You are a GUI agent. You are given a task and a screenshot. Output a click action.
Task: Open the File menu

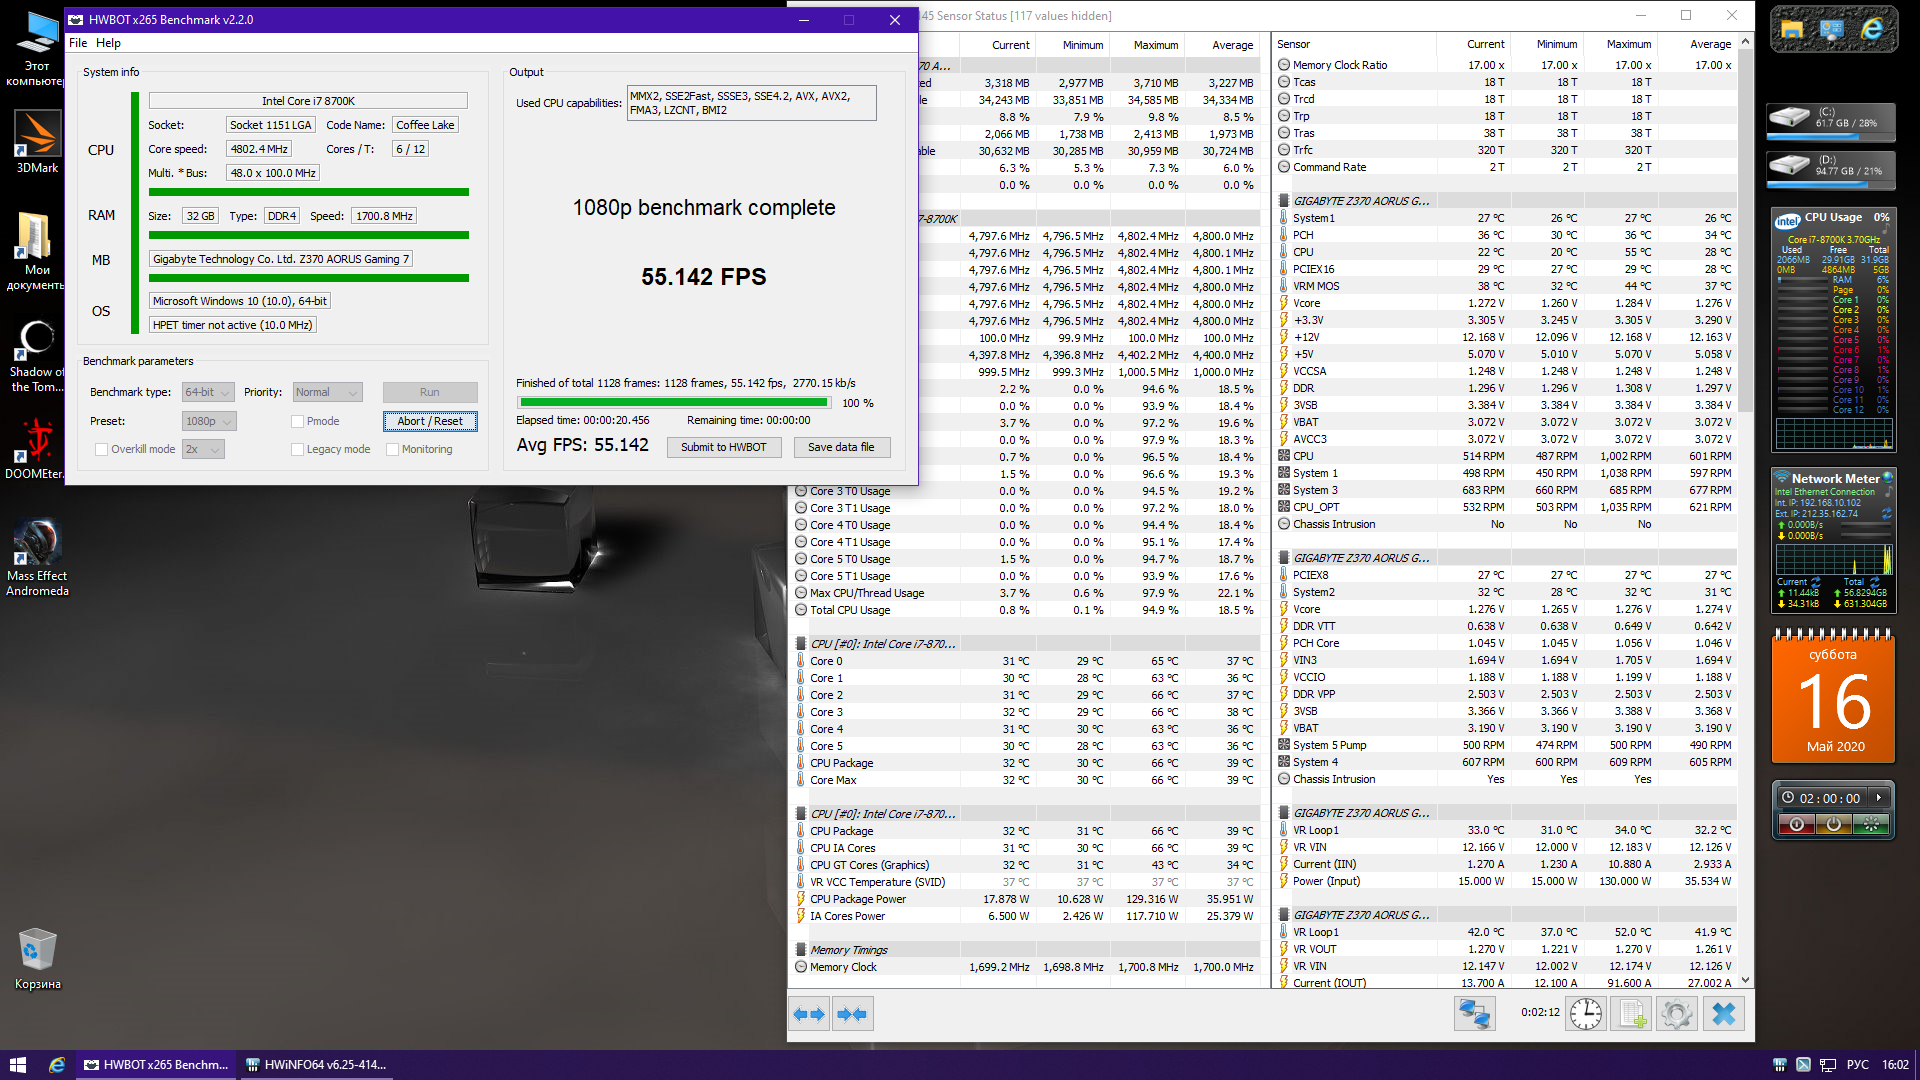click(78, 43)
